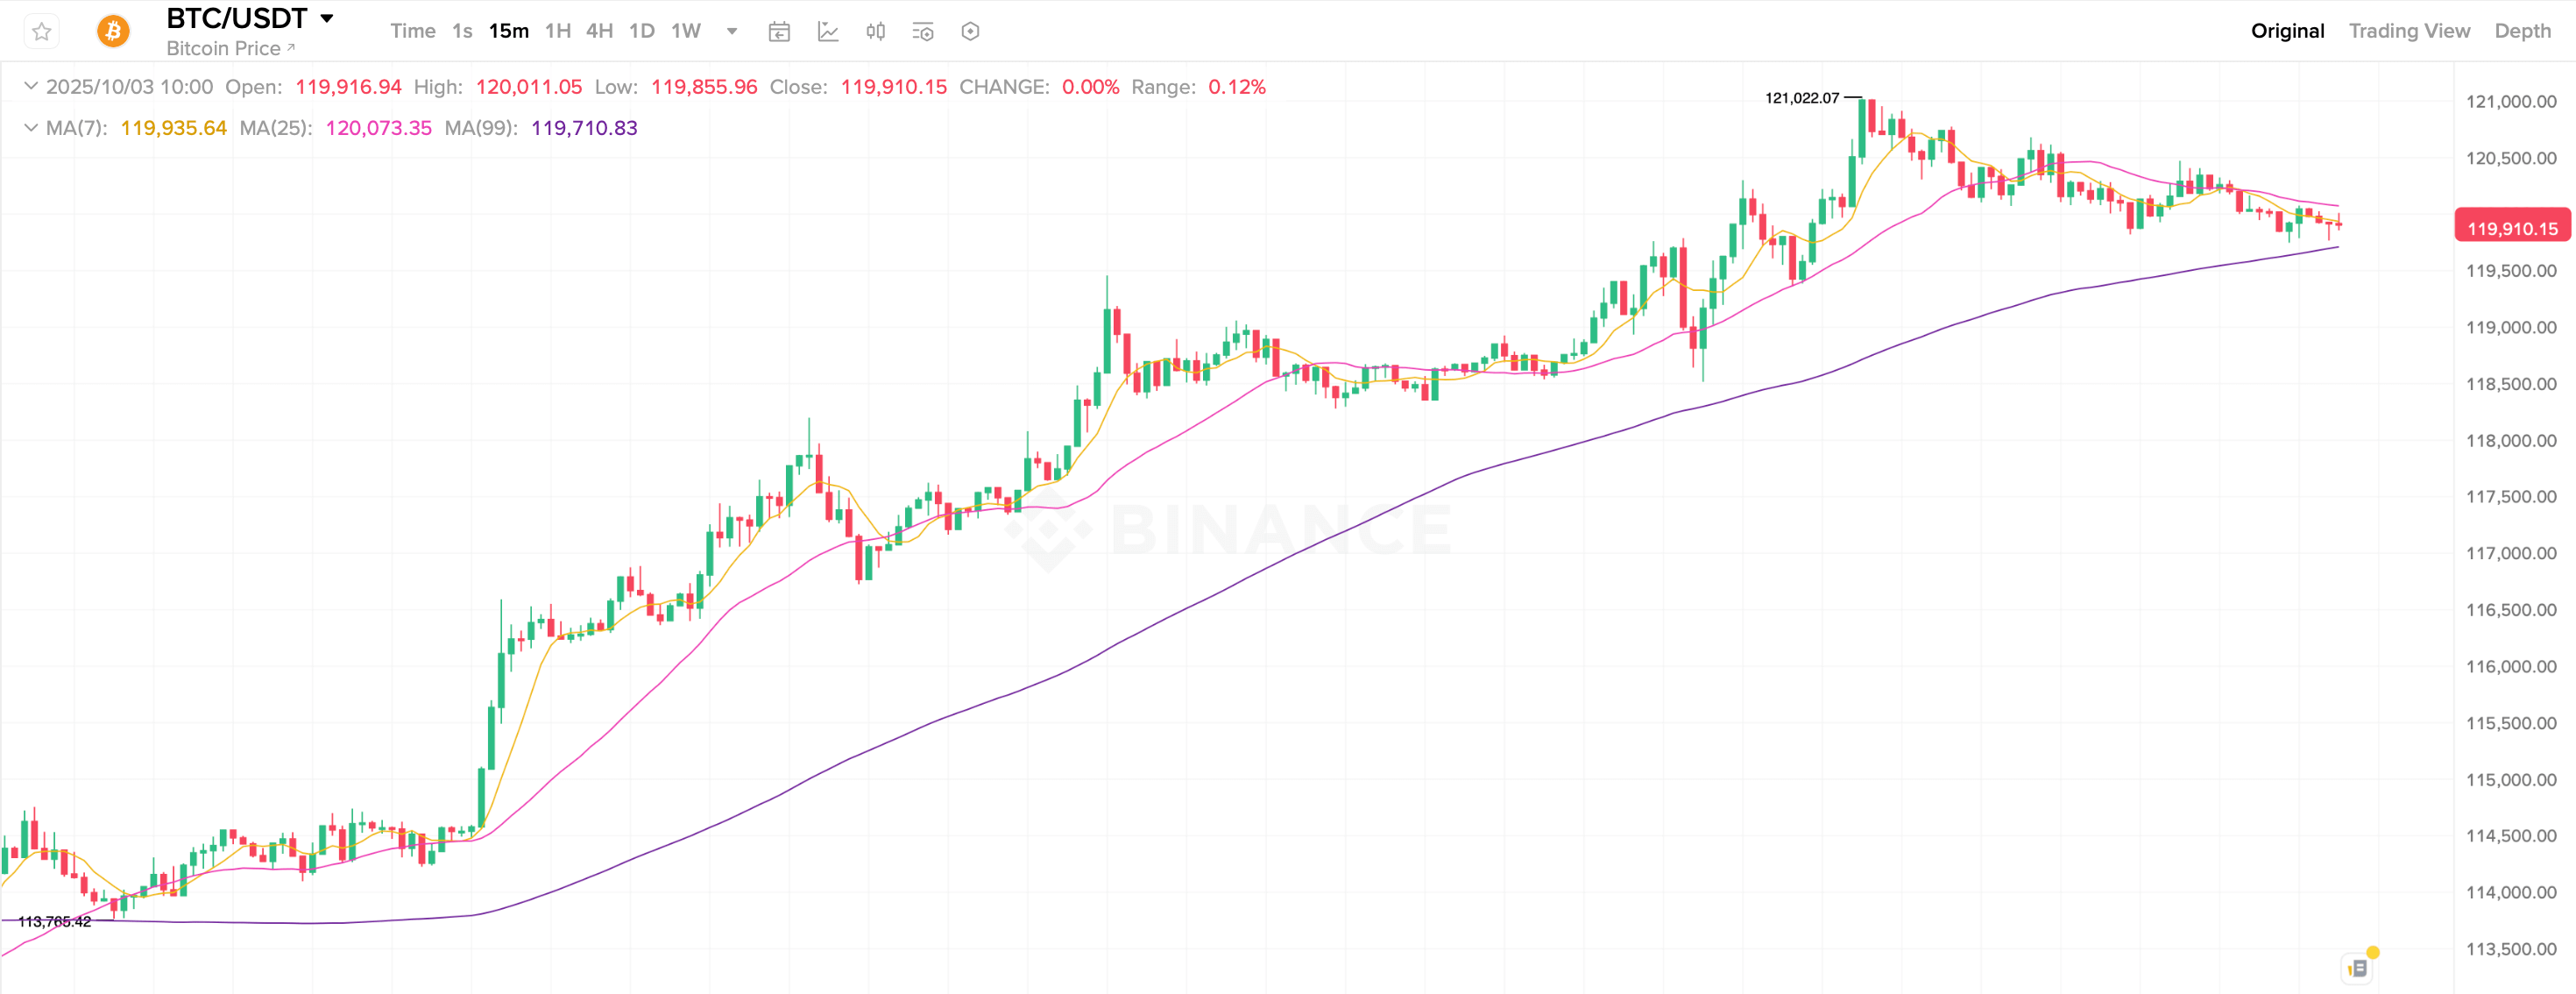Choose the 1D chart interval
The image size is (2576, 994).
click(x=642, y=31)
